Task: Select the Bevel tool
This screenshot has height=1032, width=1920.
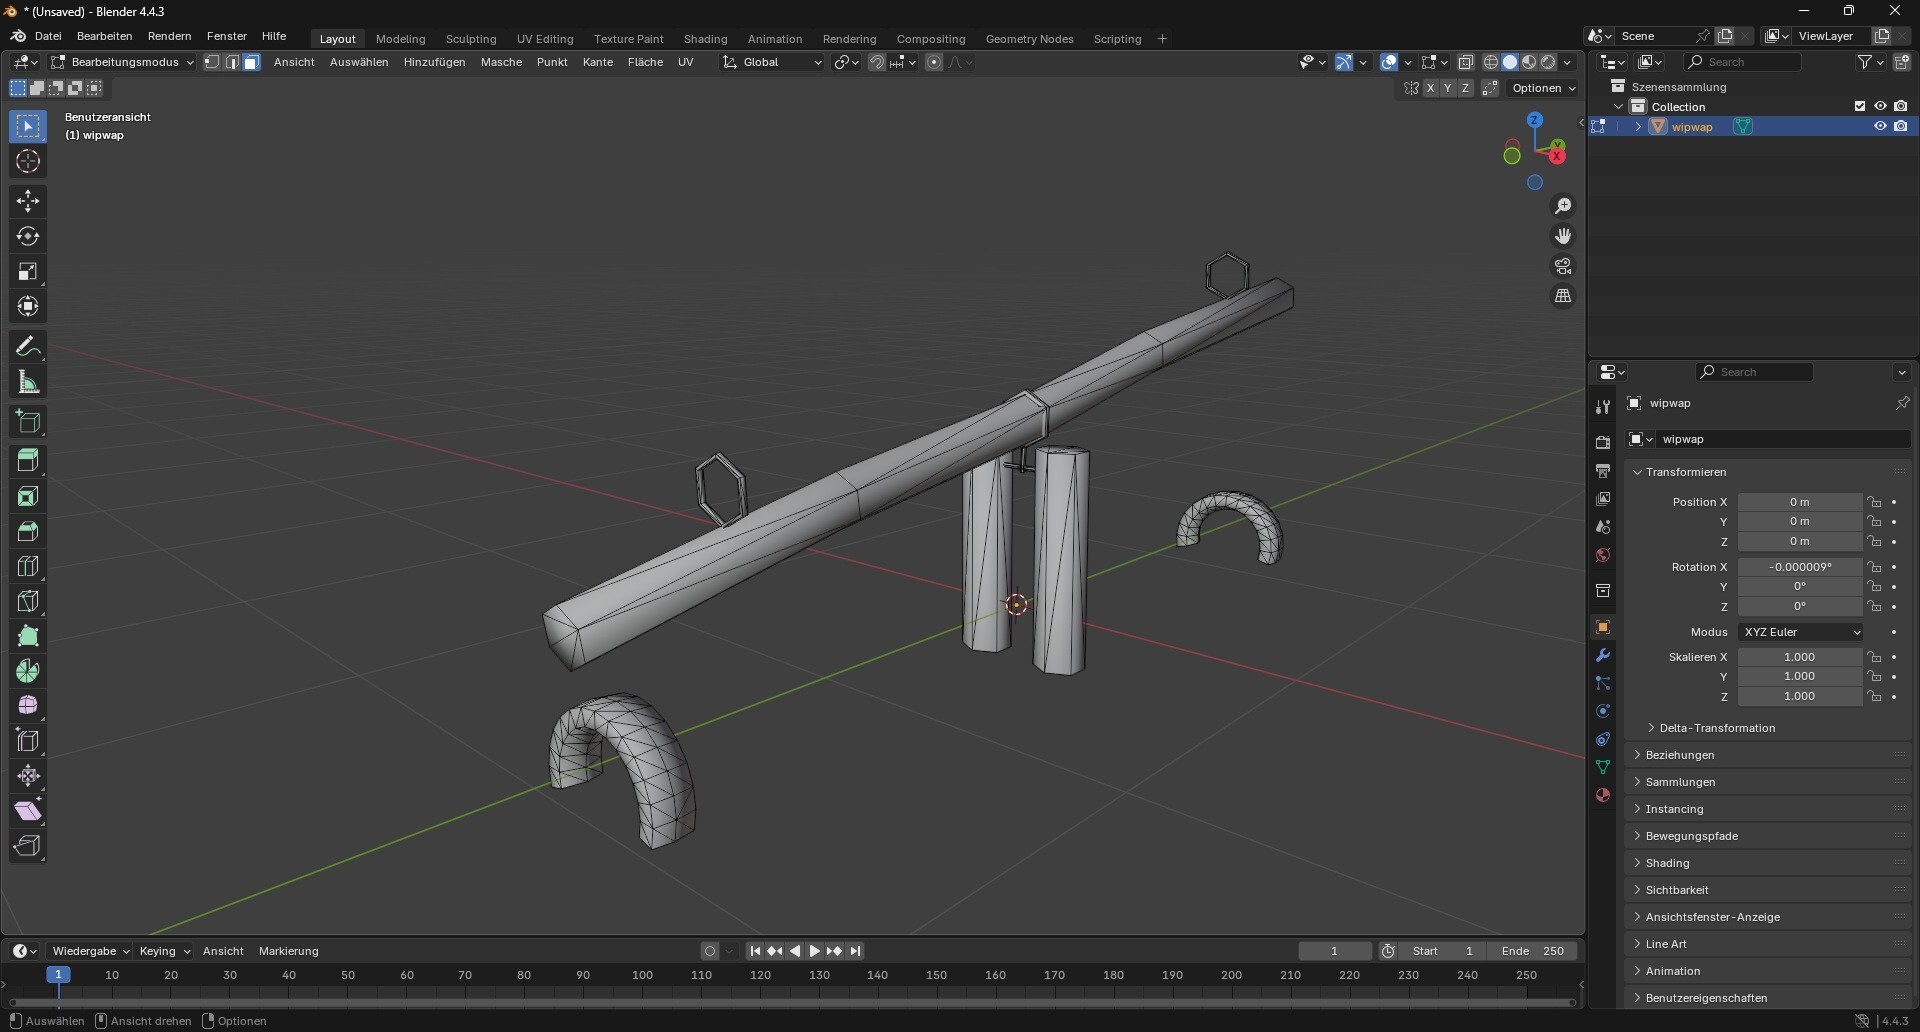Action: (28, 531)
